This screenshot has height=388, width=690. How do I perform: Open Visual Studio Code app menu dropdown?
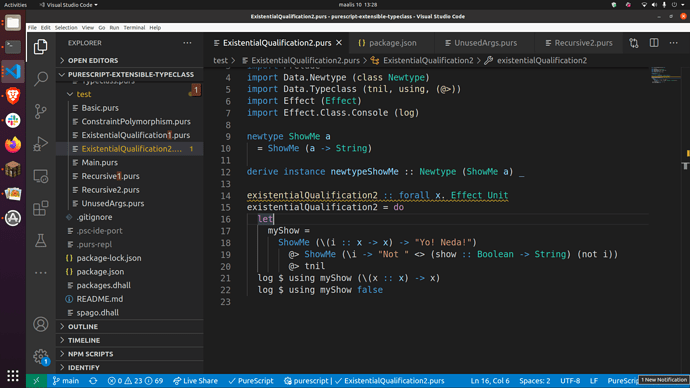69,5
